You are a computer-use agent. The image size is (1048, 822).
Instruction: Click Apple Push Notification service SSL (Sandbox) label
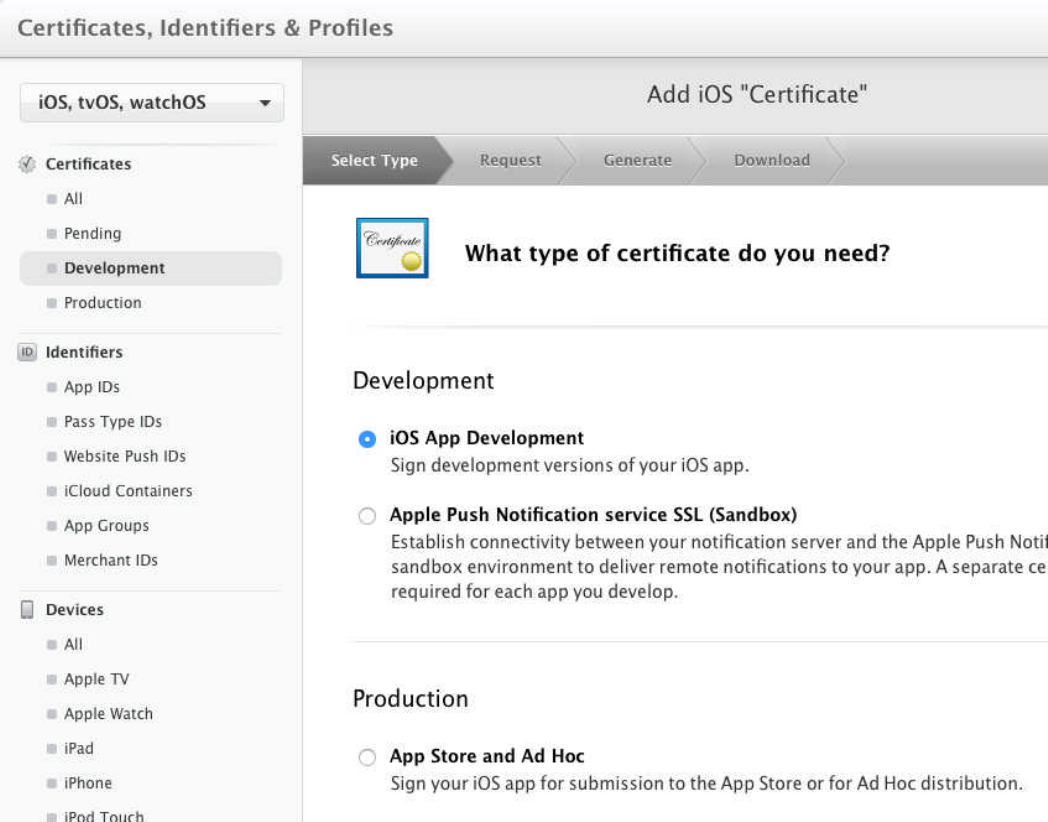pyautogui.click(x=594, y=515)
